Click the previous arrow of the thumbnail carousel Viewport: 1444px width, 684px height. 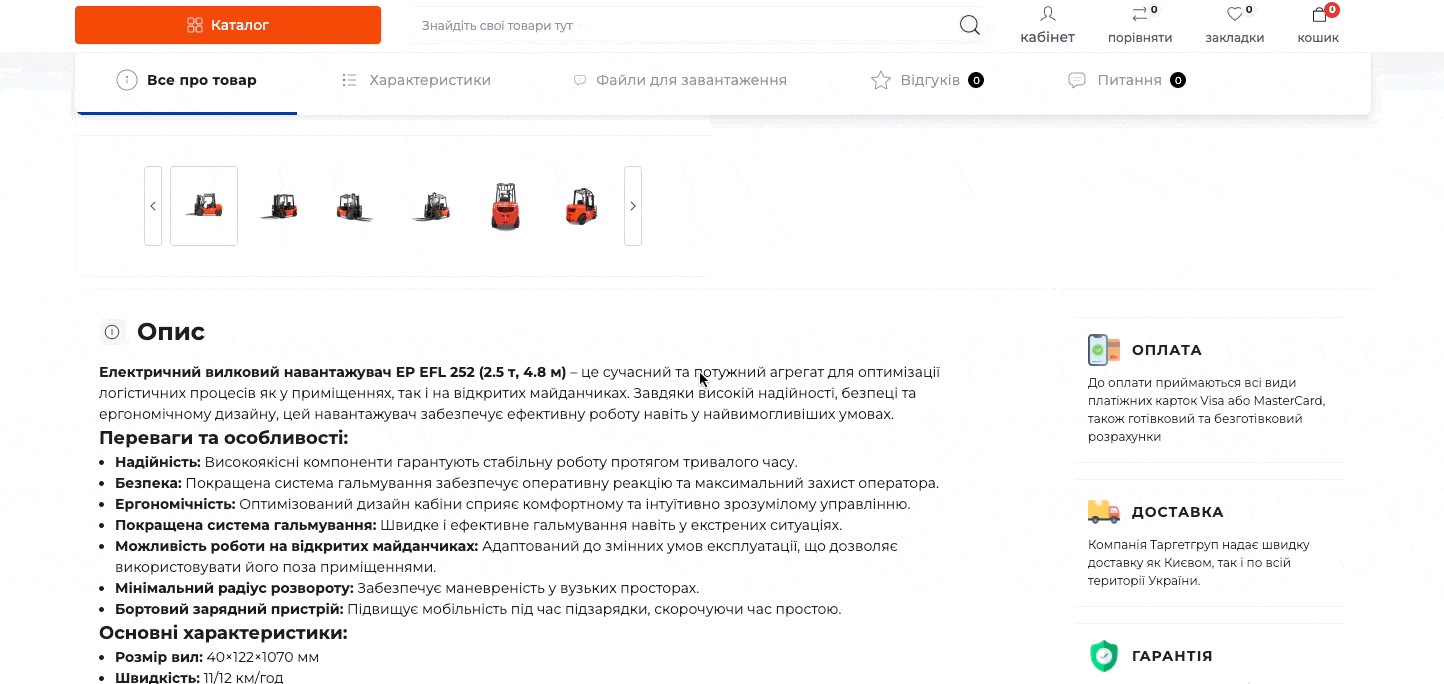(x=153, y=206)
